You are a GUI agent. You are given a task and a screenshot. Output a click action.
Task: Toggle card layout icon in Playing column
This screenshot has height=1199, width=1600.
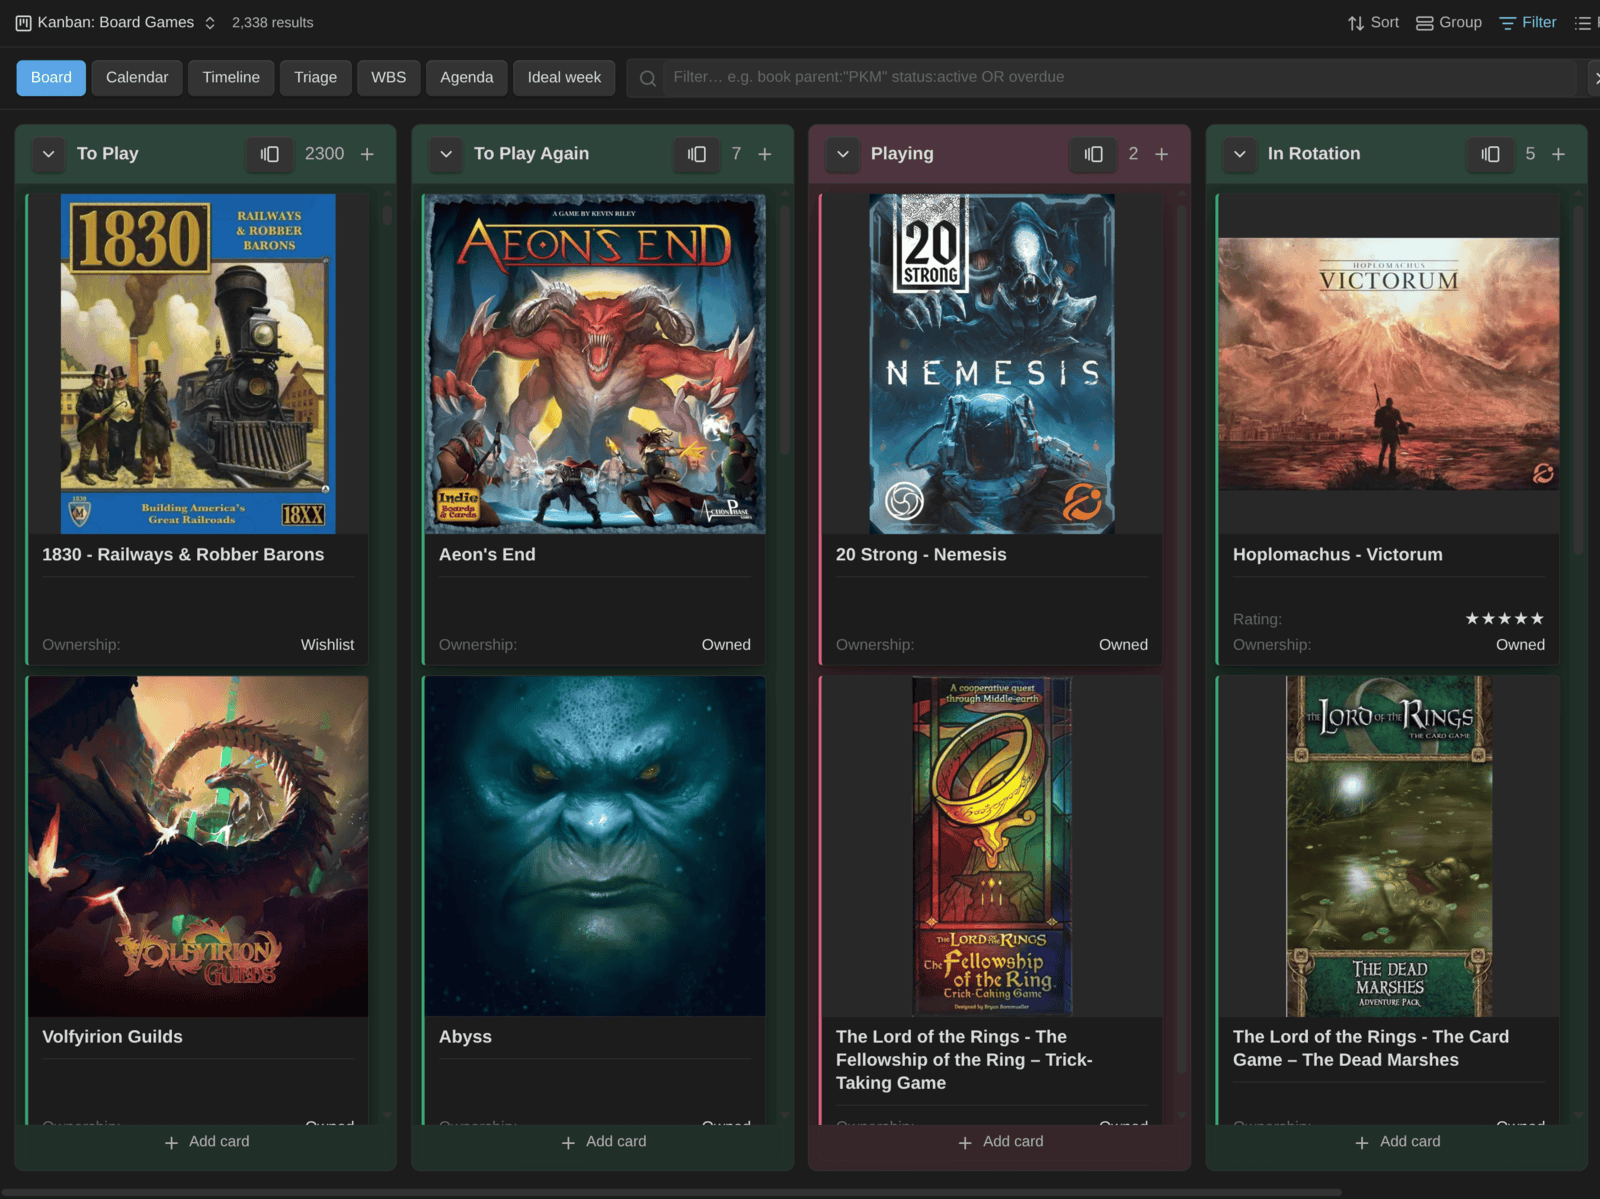point(1094,154)
